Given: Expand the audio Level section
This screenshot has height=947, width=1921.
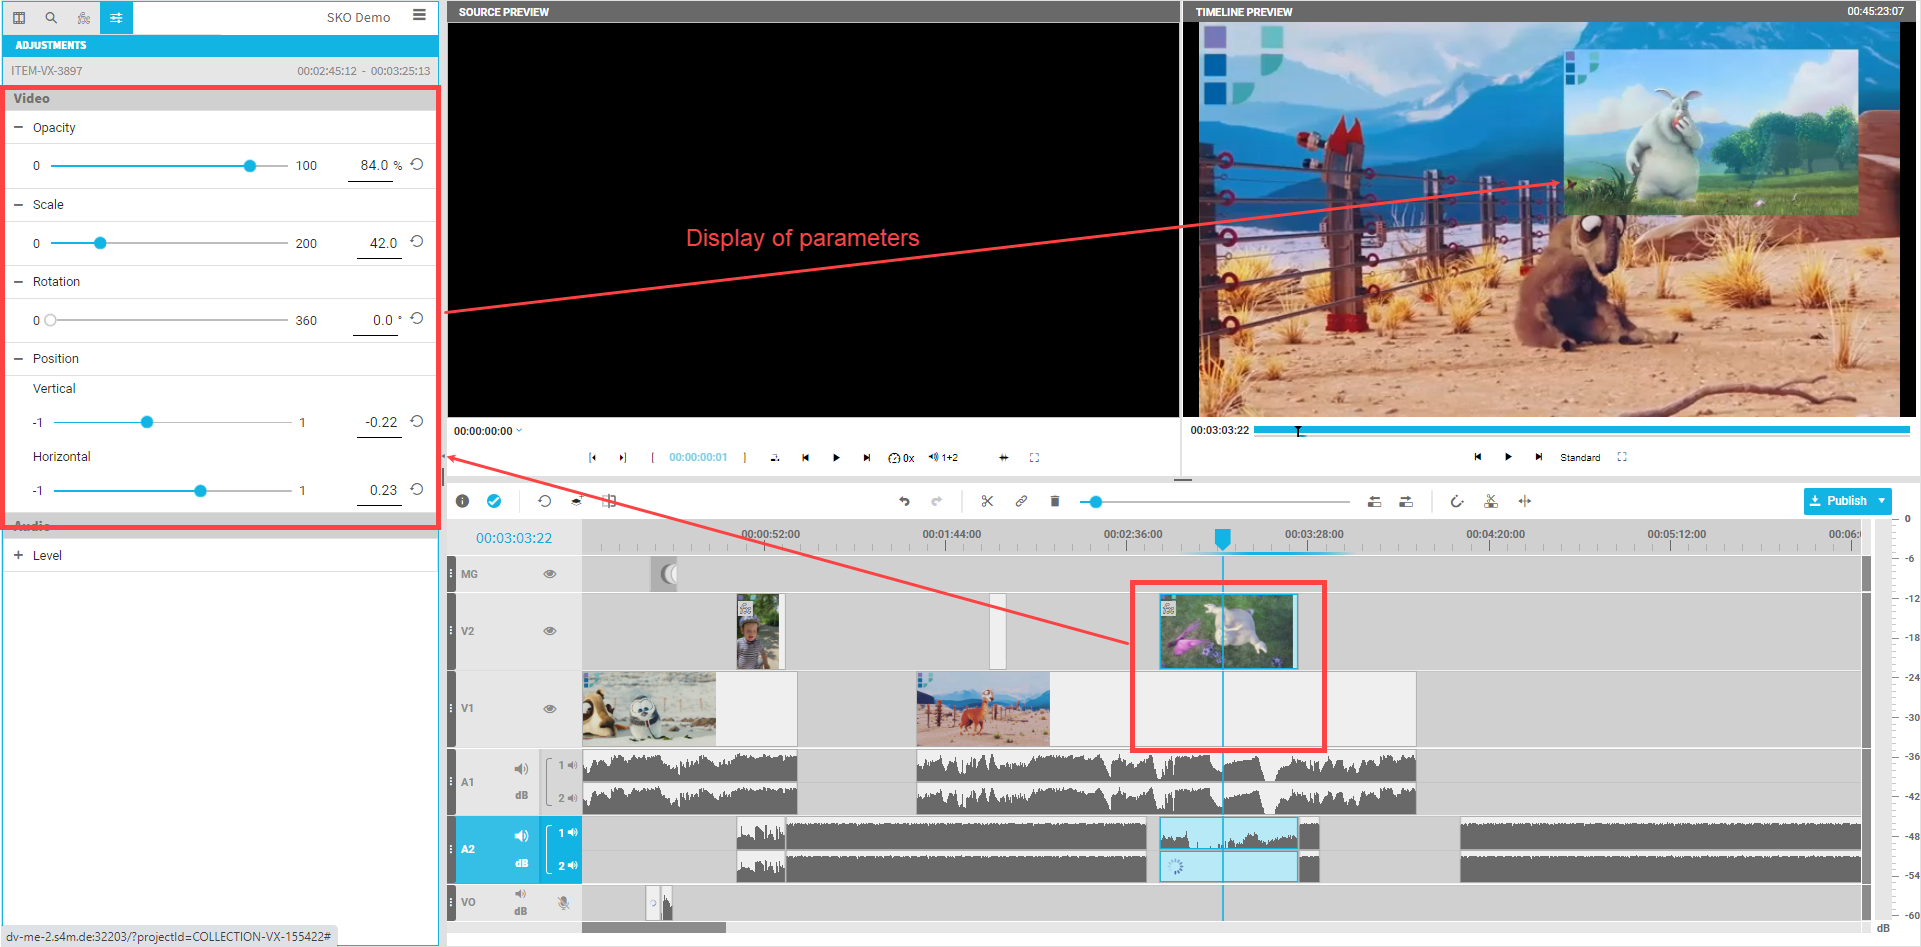Looking at the screenshot, I should [18, 555].
